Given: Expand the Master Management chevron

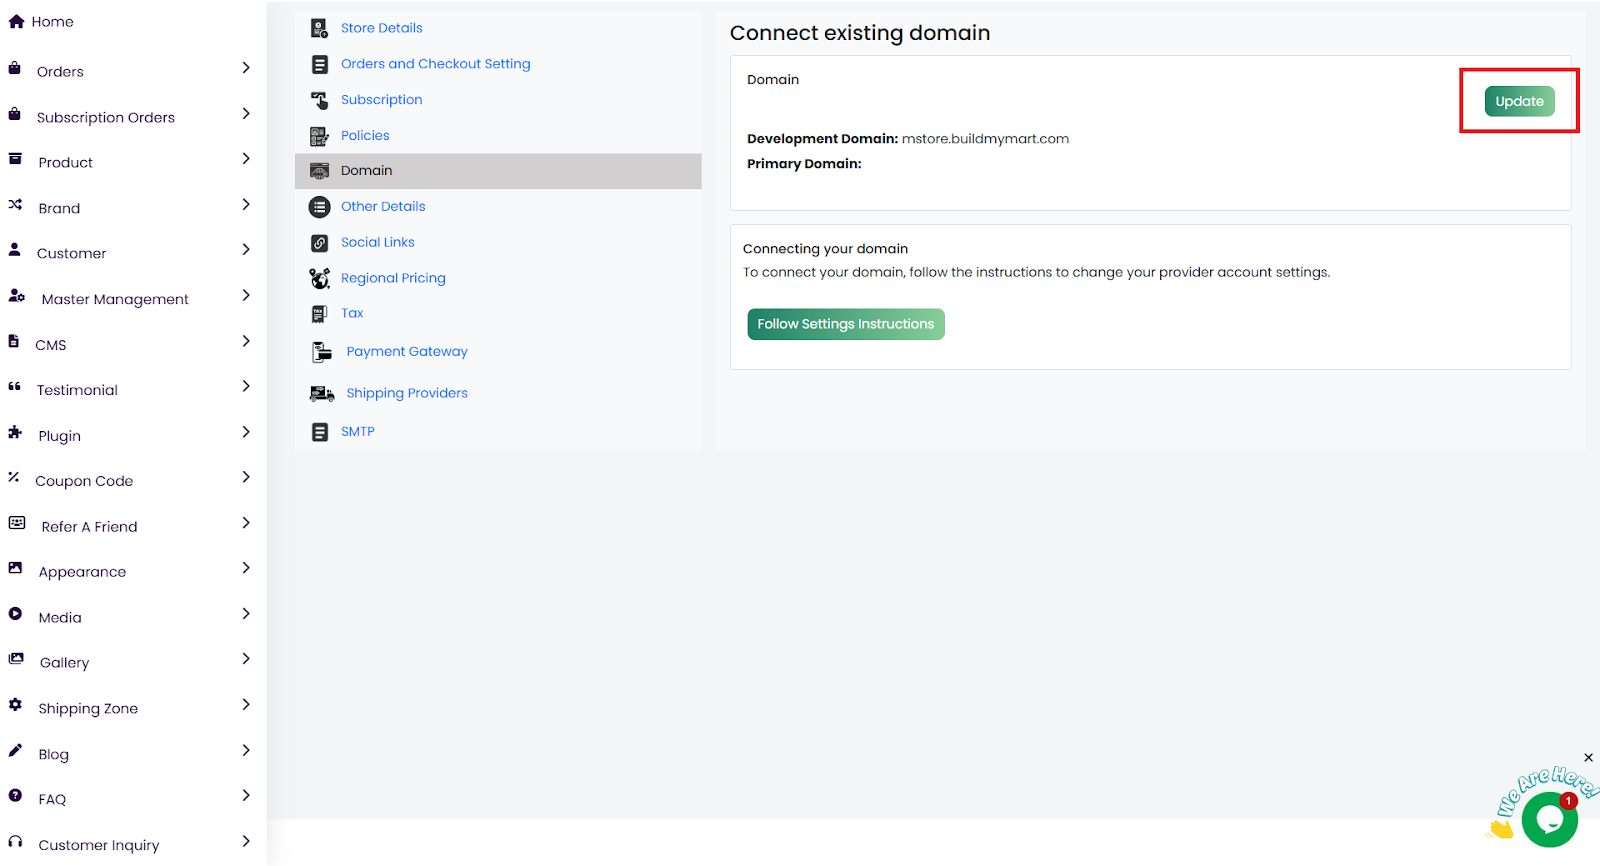Looking at the screenshot, I should pyautogui.click(x=246, y=295).
